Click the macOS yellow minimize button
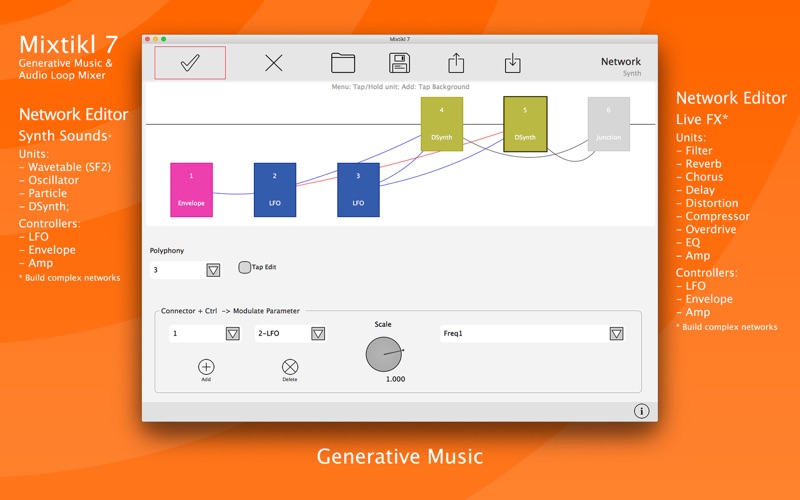Viewport: 800px width, 500px height. pyautogui.click(x=156, y=39)
